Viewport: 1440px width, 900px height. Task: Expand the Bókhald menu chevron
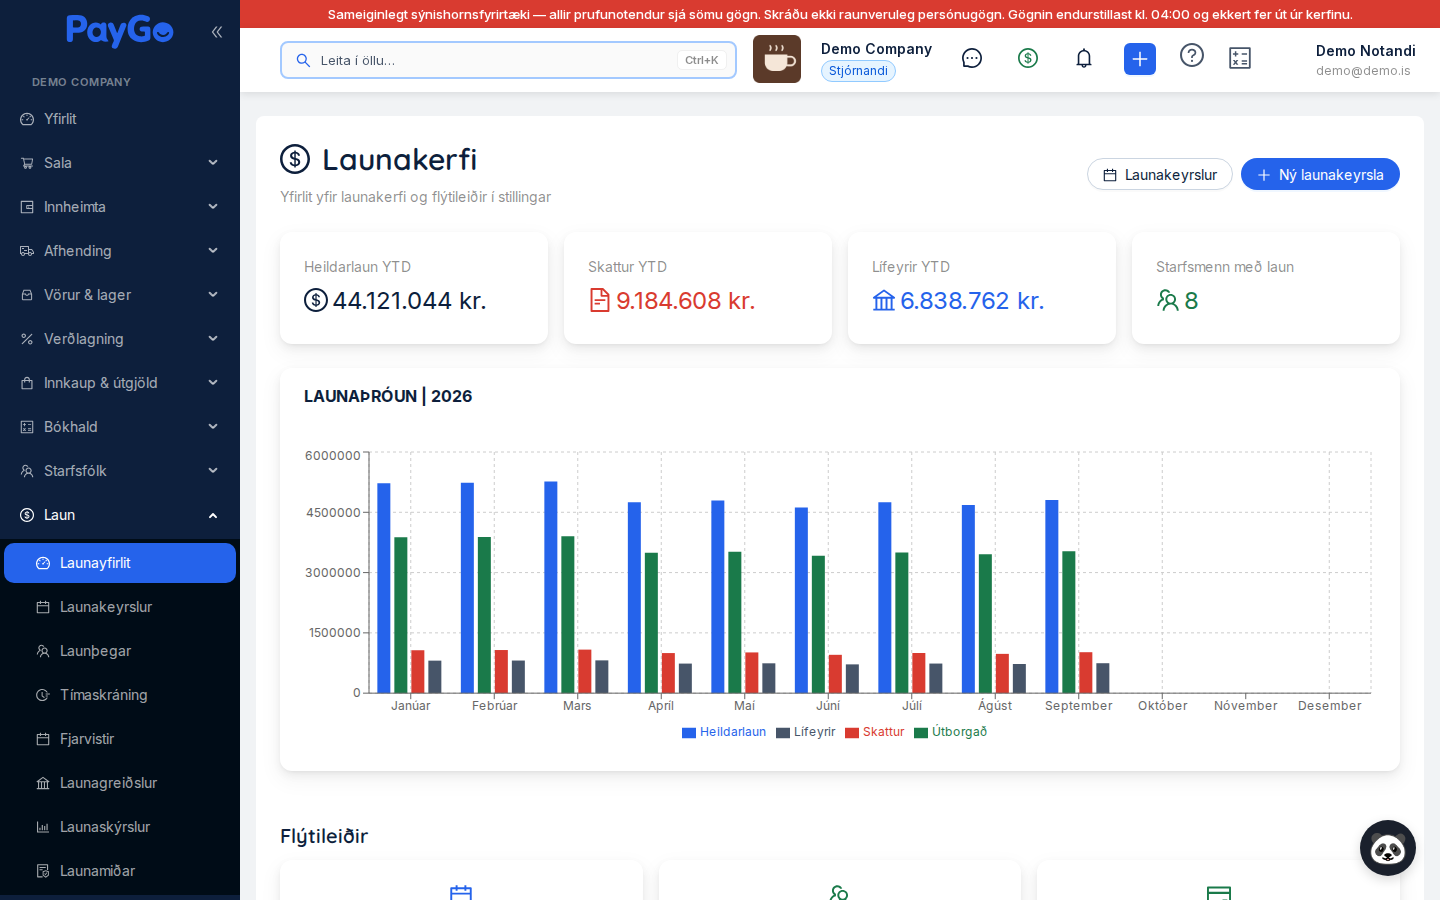tap(213, 427)
